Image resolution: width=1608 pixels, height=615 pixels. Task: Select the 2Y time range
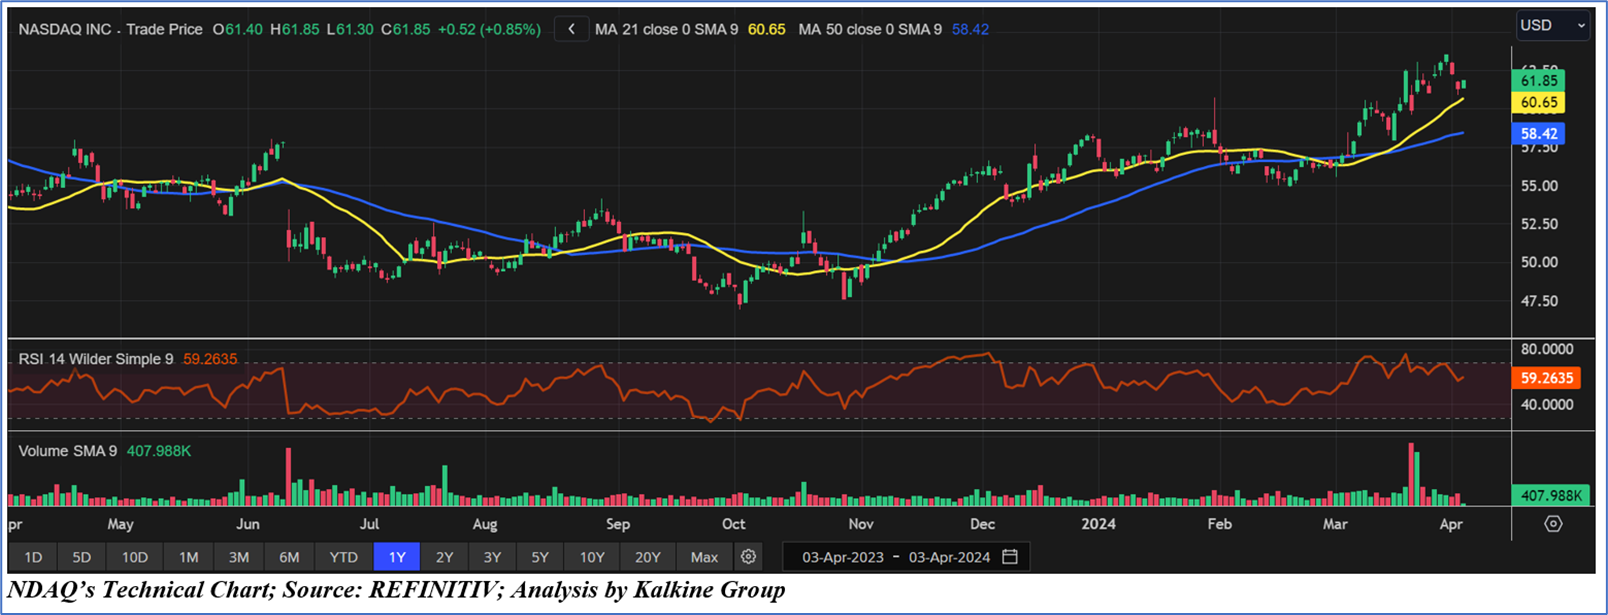pos(445,557)
